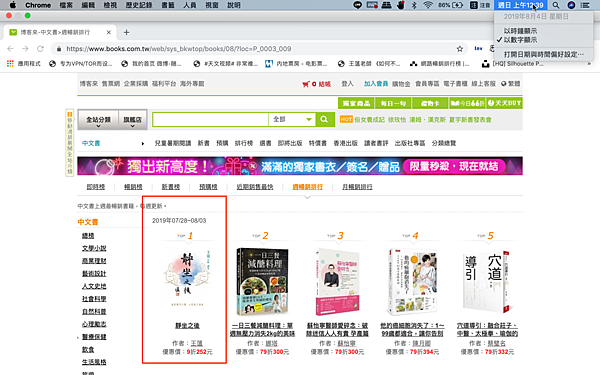Select the 週暢銷排行 tab
The image size is (600, 375).
308,187
